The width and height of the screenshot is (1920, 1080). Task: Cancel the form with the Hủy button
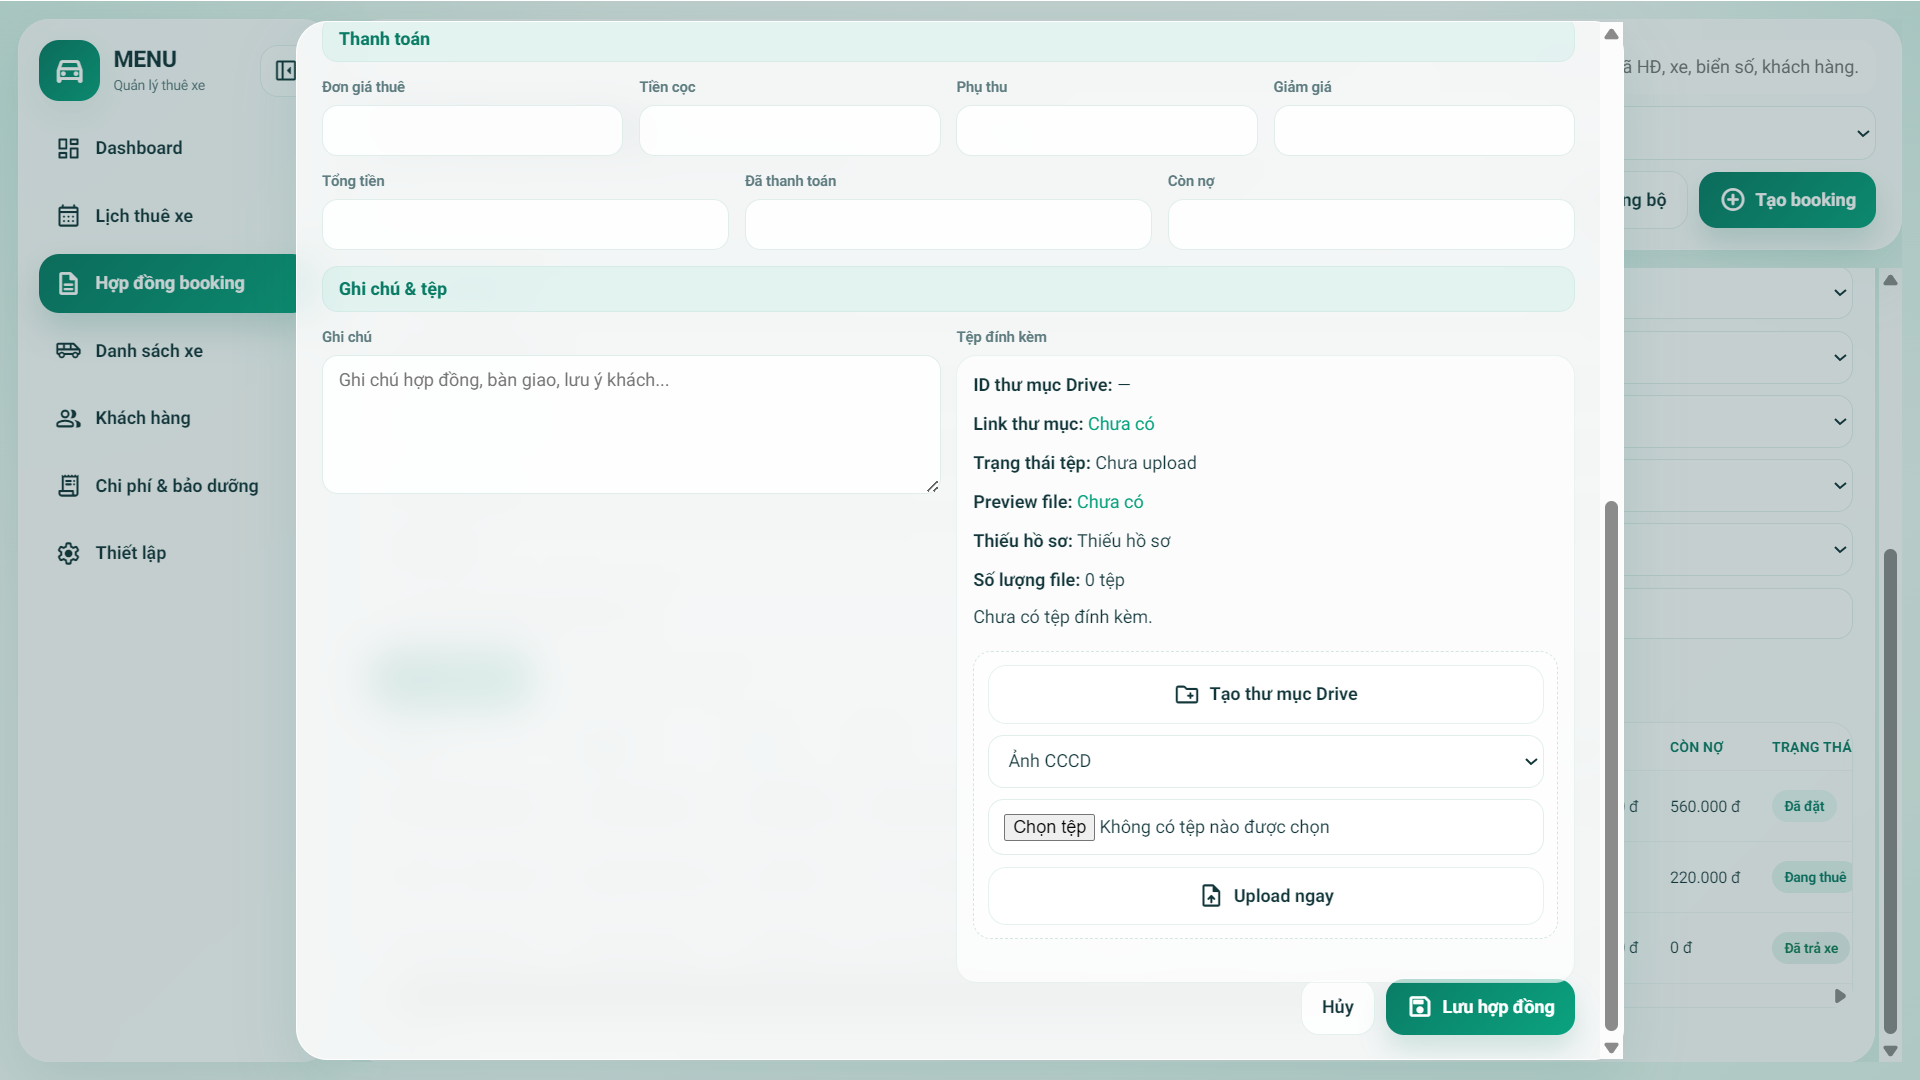(x=1337, y=1007)
